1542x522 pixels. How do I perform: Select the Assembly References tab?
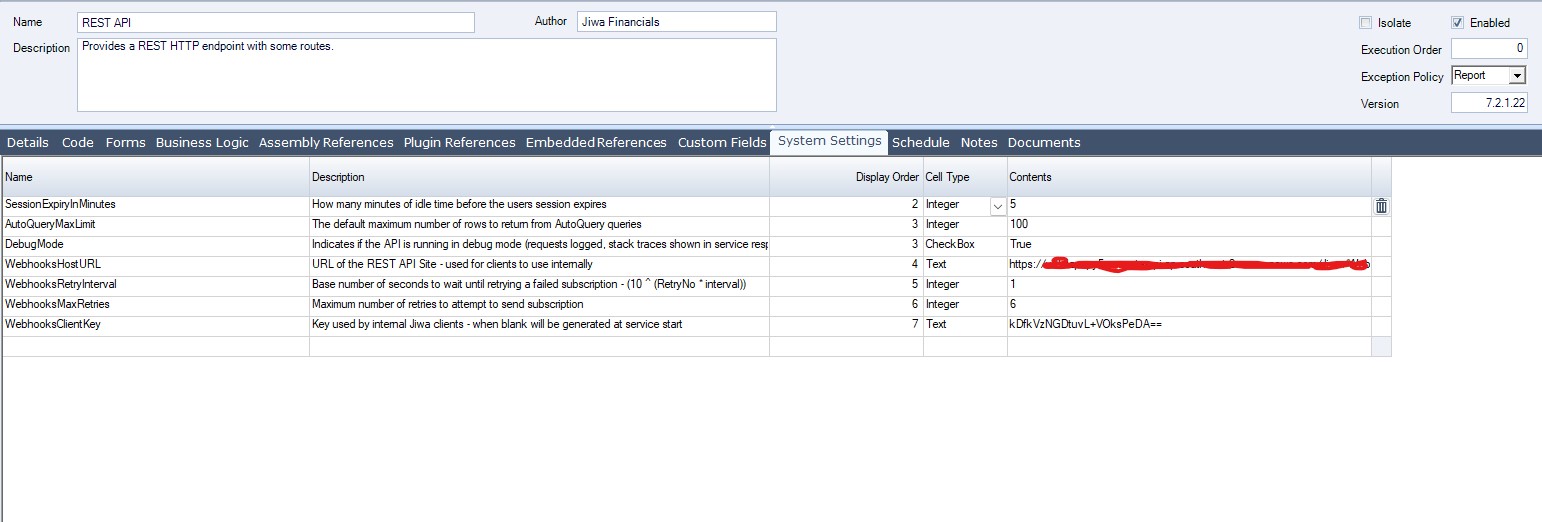pos(326,143)
